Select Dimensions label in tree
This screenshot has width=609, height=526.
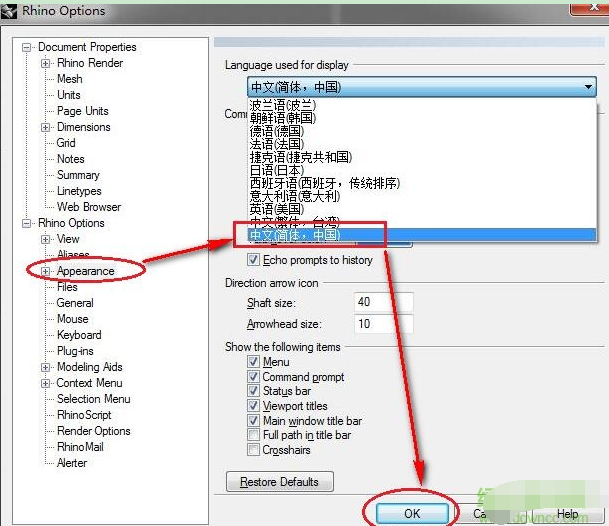coord(84,127)
